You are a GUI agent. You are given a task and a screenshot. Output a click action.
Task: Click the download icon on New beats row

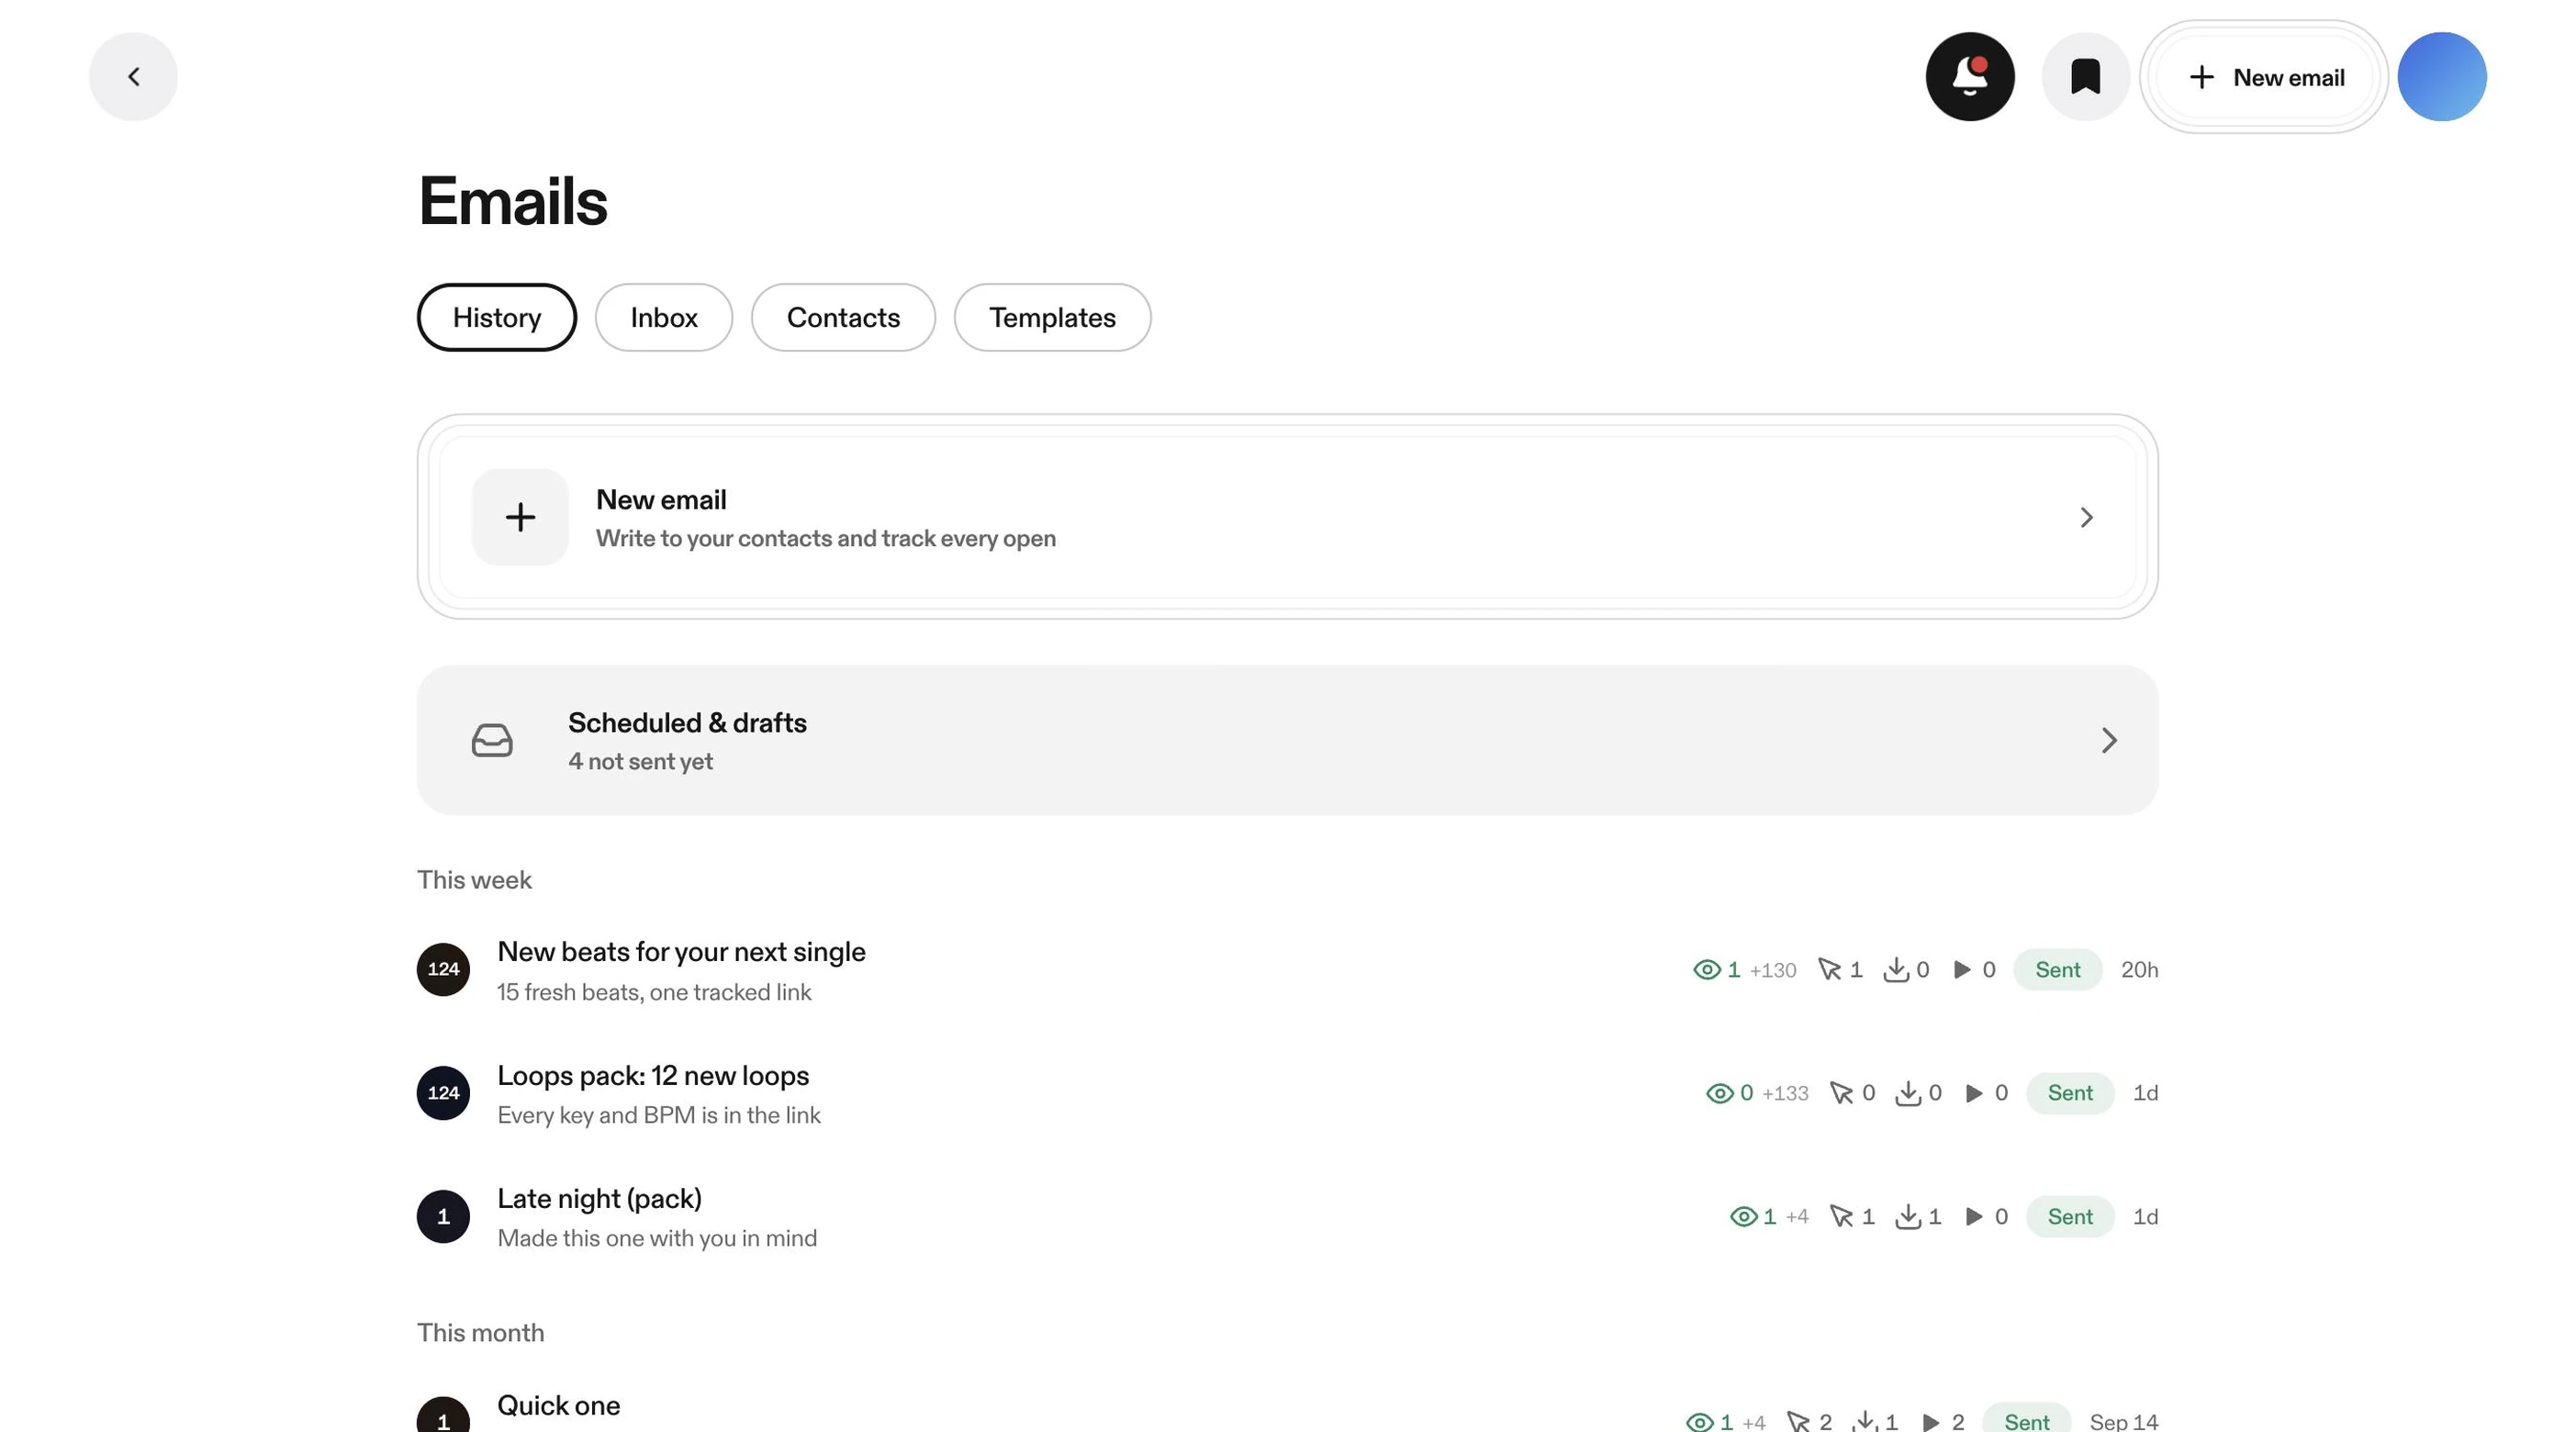pos(1896,970)
